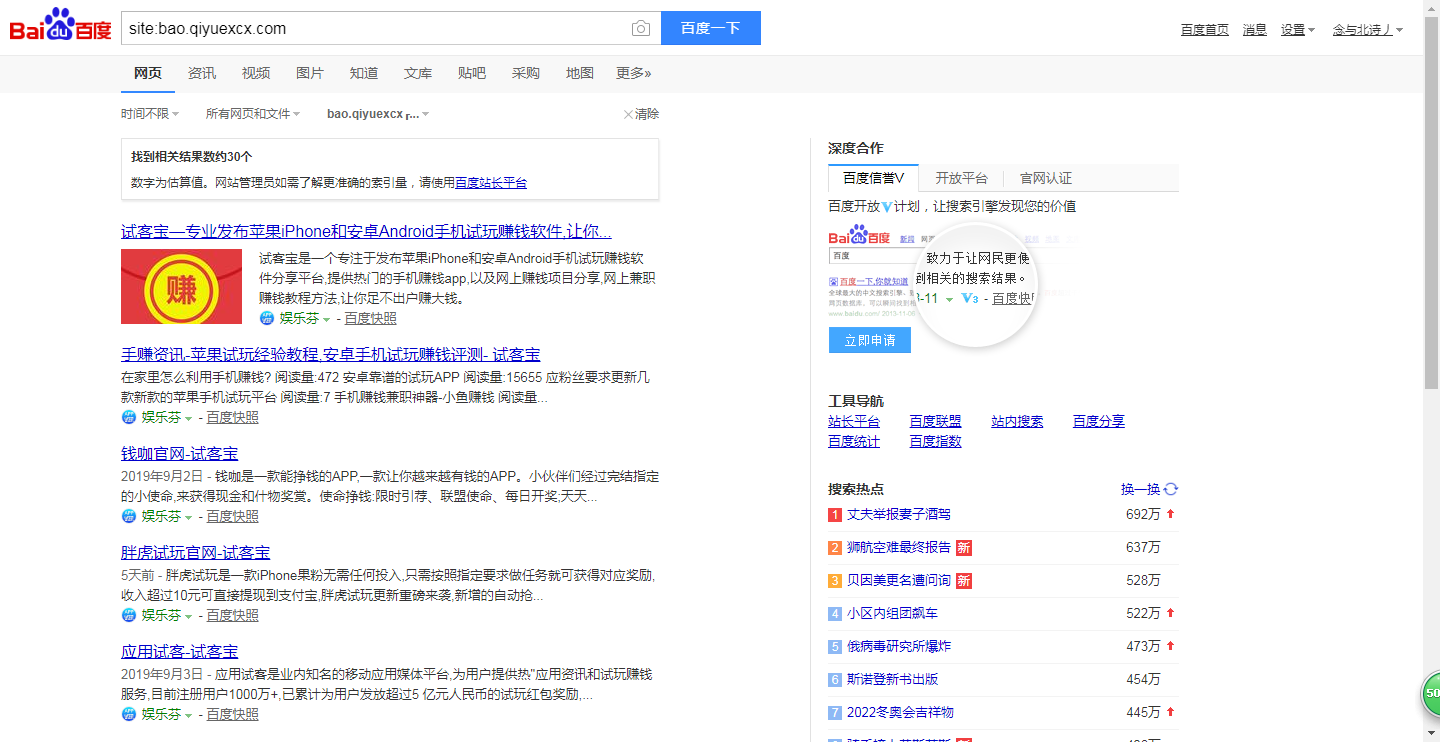Open hot search 贝因美更名遭问询
The width and height of the screenshot is (1440, 742).
(x=899, y=580)
